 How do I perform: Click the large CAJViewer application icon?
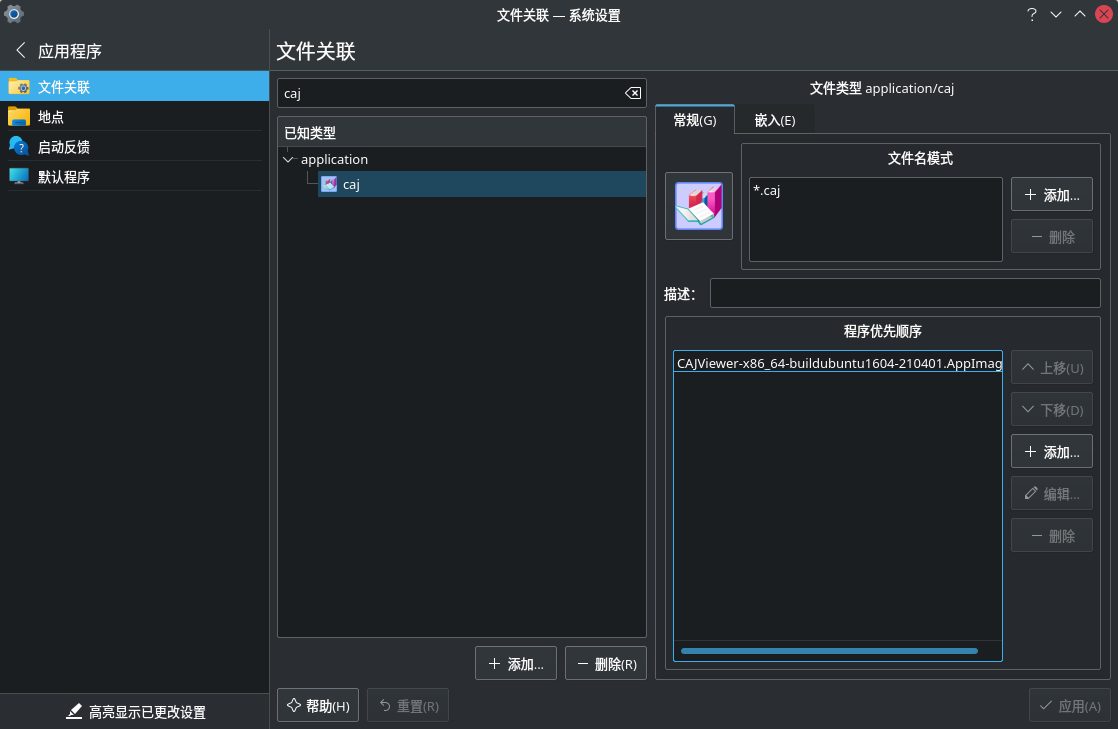(697, 205)
